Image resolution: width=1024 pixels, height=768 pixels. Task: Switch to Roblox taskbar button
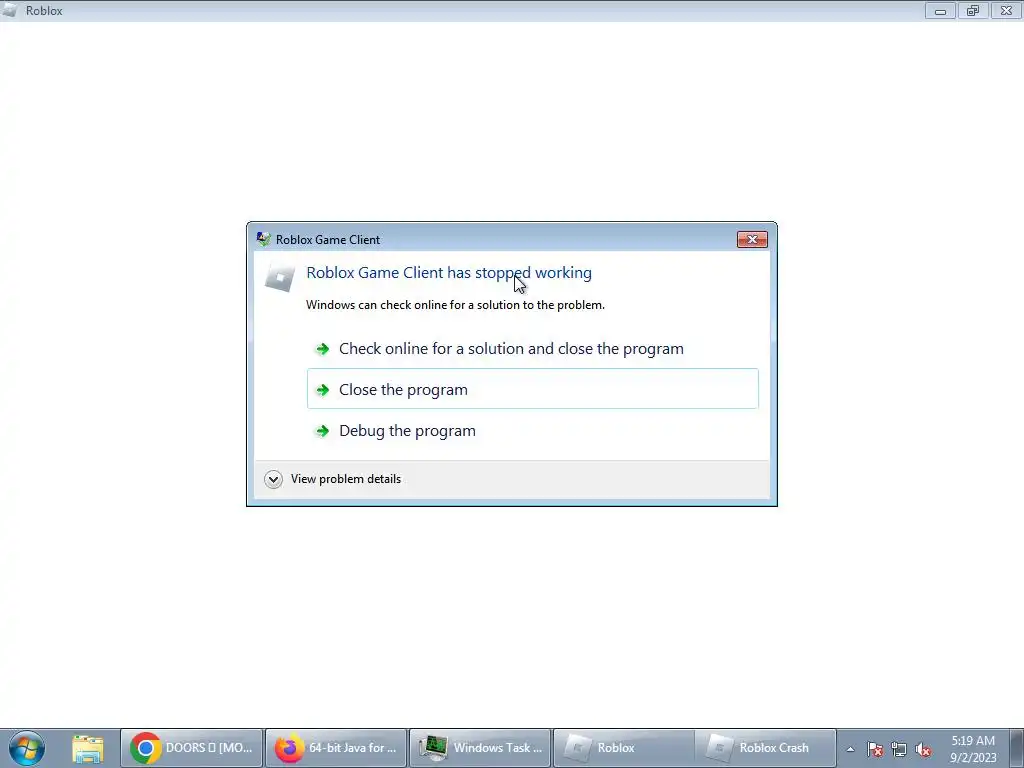tap(624, 748)
